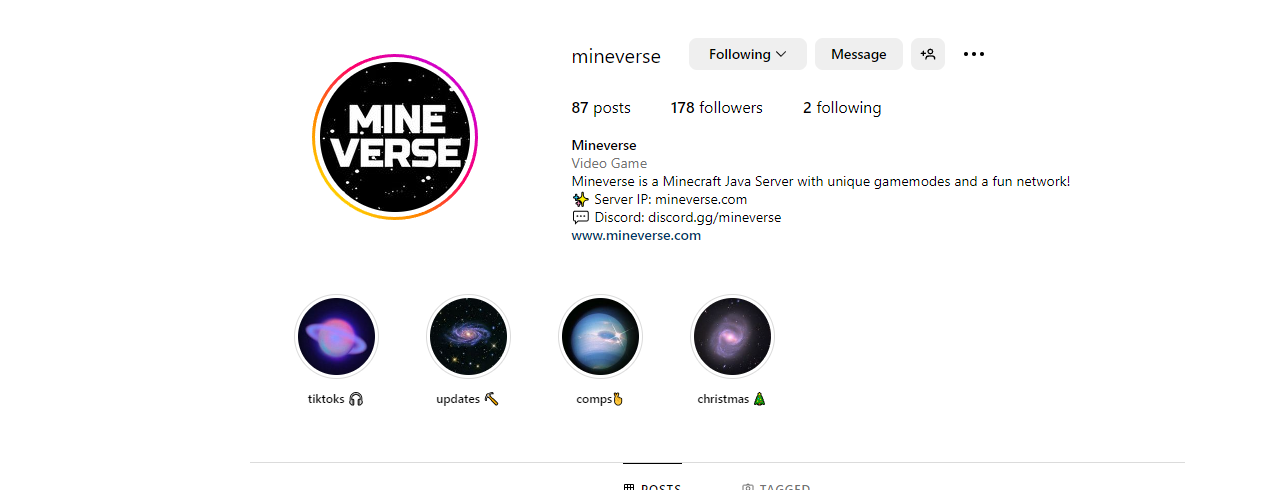Screen dimensions: 1279x490
Task: Open the three-dot options menu
Action: point(974,54)
